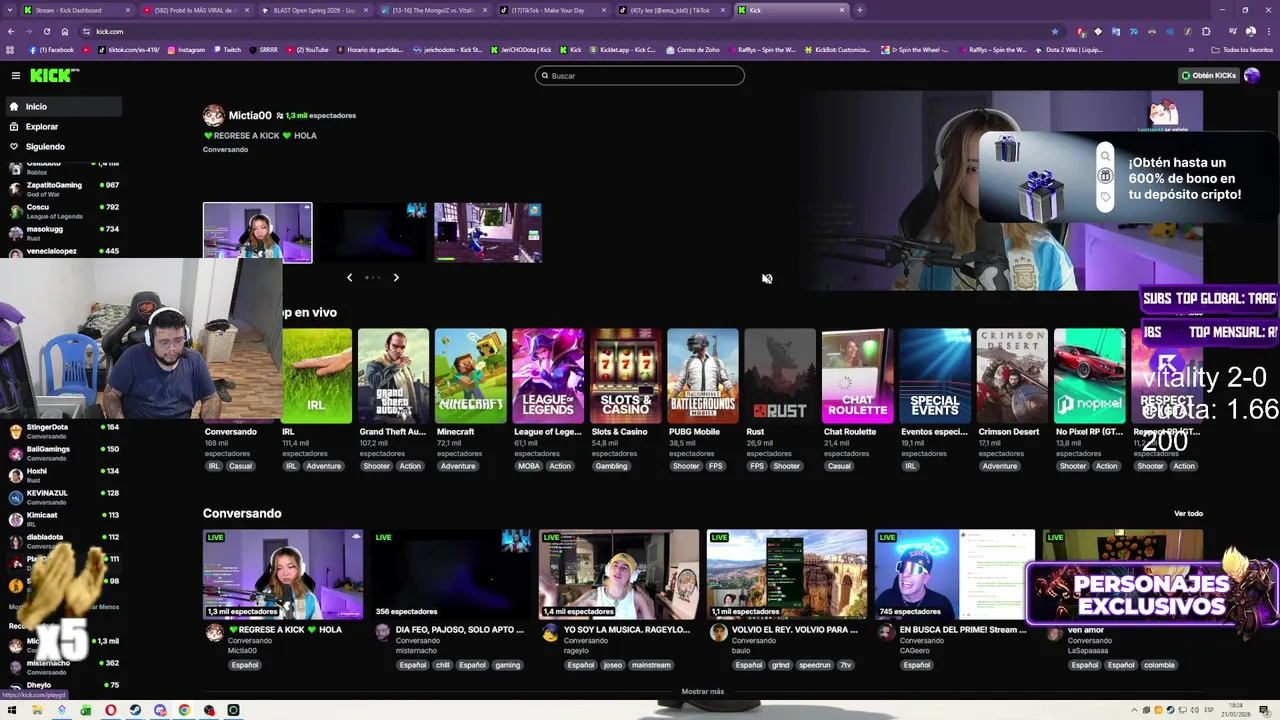Open the Twitch bookmark
The image size is (1280, 720).
tap(227, 49)
